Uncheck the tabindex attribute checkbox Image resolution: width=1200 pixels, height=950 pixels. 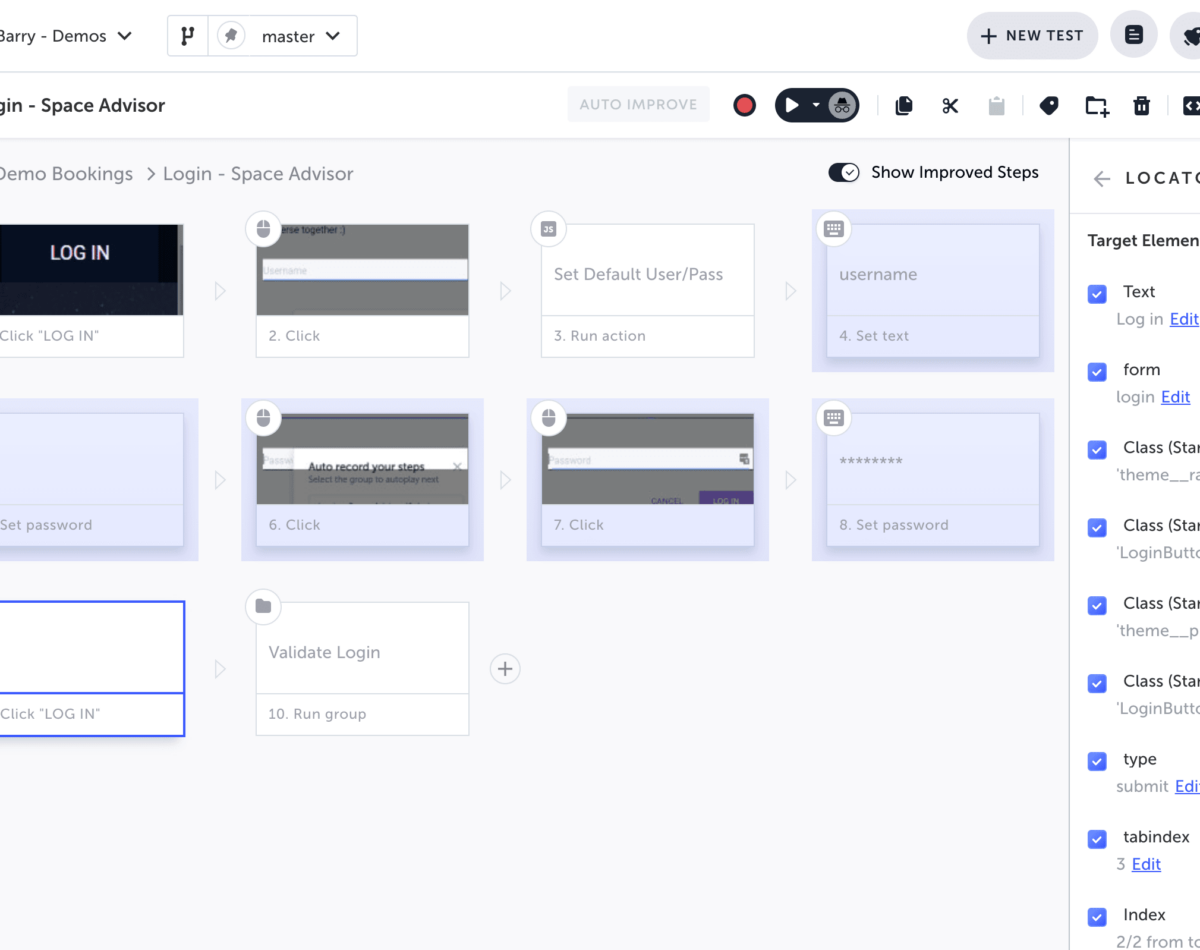point(1097,838)
